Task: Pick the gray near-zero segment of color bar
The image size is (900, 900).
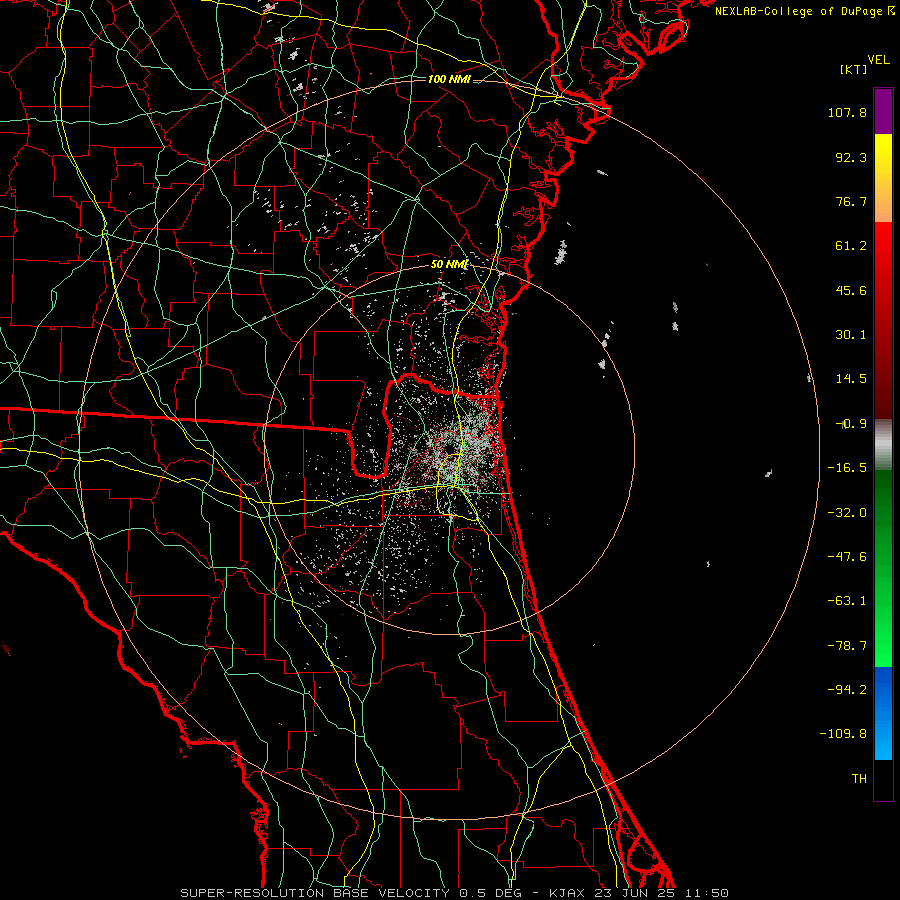Action: [x=883, y=445]
